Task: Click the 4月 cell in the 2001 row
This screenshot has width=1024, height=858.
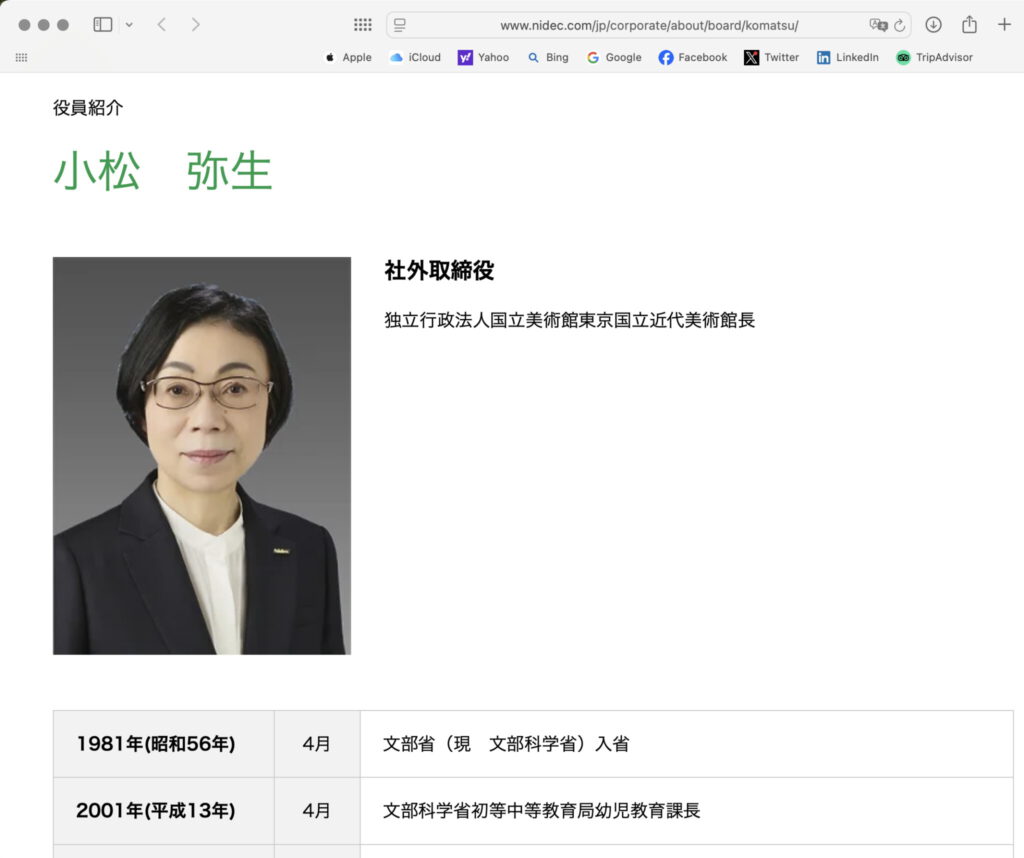Action: point(317,811)
